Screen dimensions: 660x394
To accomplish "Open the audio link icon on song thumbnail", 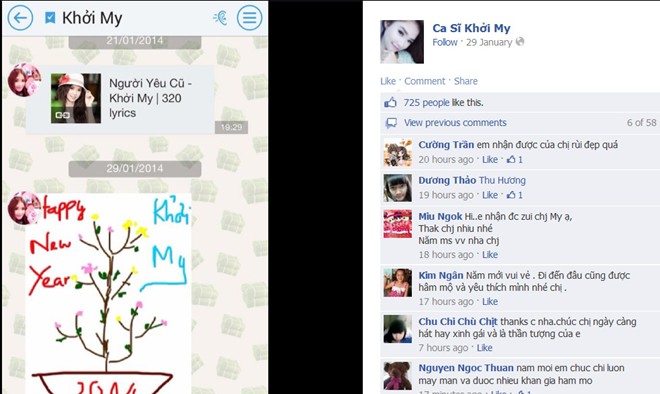I will click(x=62, y=115).
